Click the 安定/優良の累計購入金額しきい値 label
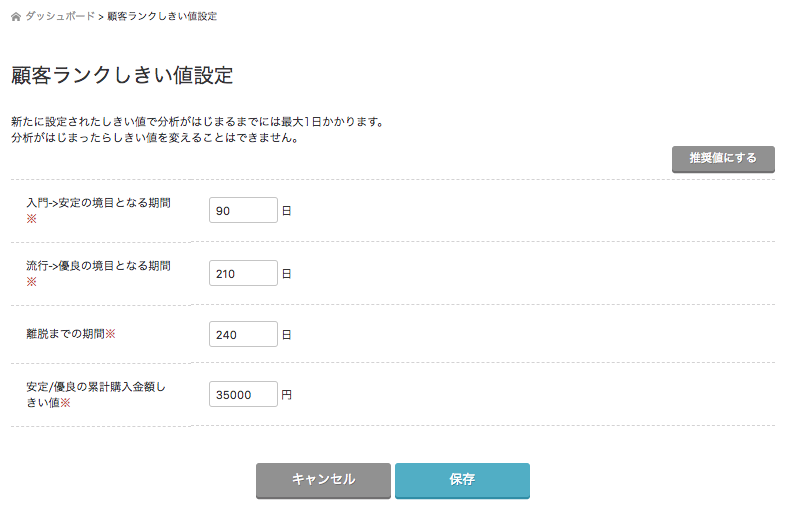 point(98,387)
